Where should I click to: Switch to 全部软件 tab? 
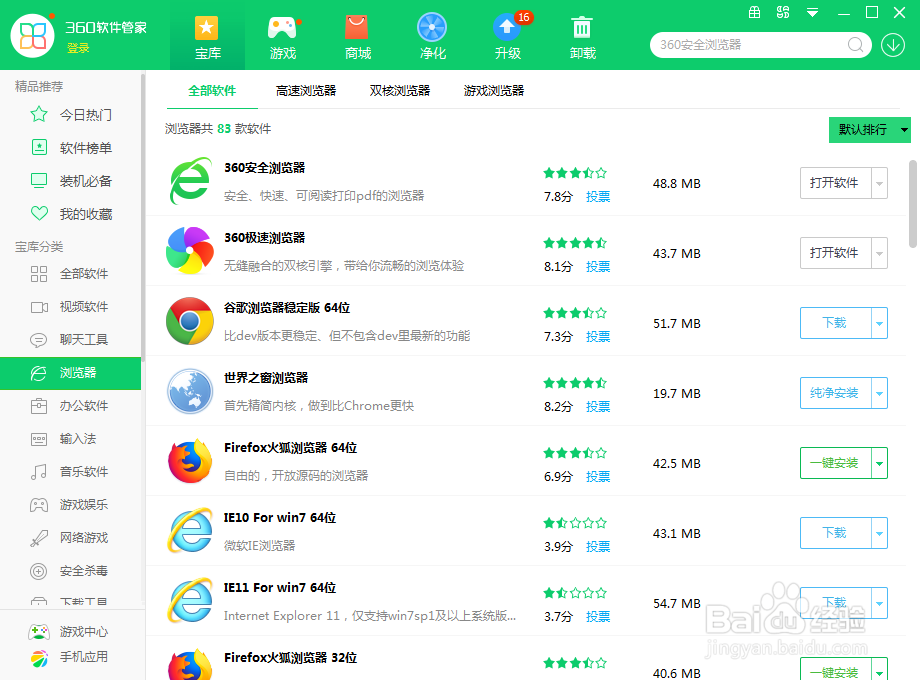click(x=212, y=91)
